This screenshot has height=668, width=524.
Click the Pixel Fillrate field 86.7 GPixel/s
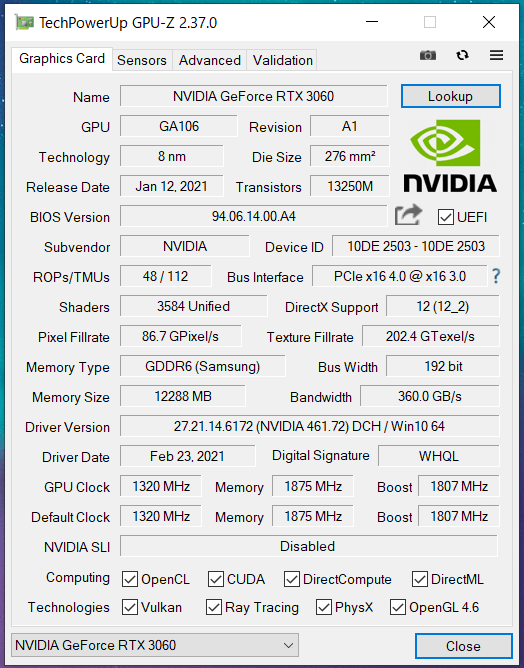tap(180, 337)
